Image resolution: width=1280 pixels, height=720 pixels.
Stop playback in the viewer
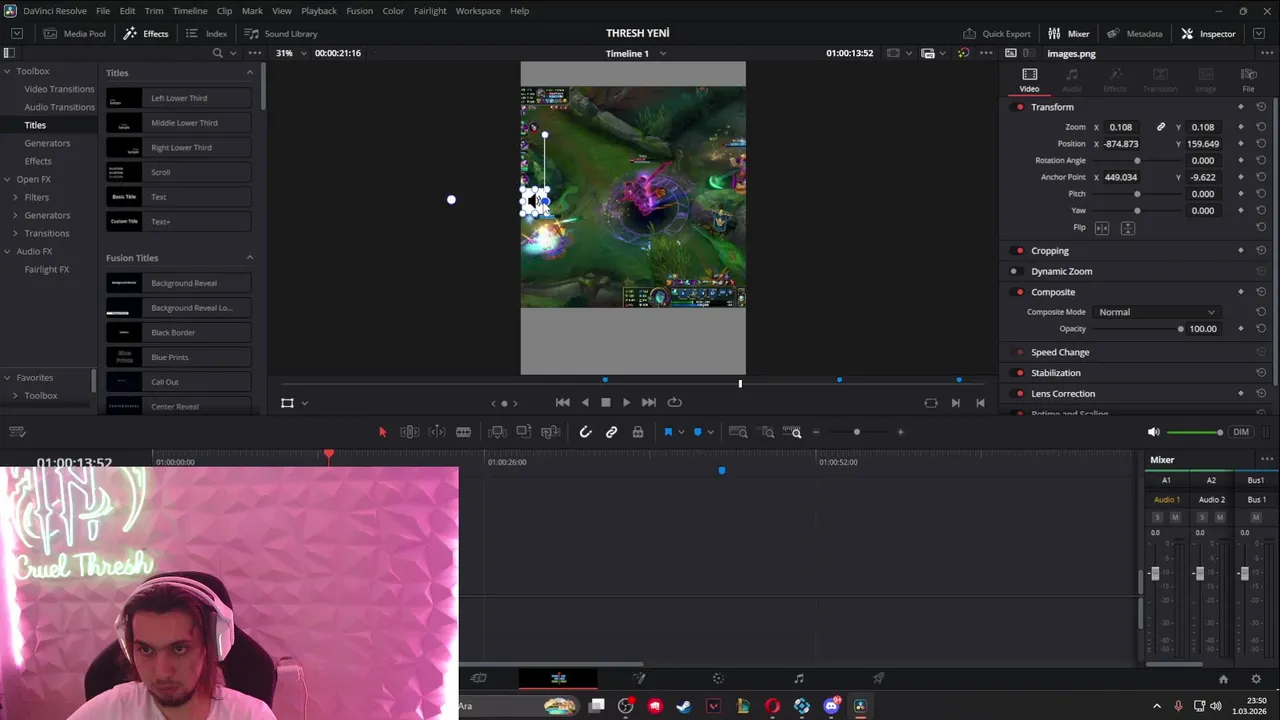click(x=606, y=402)
